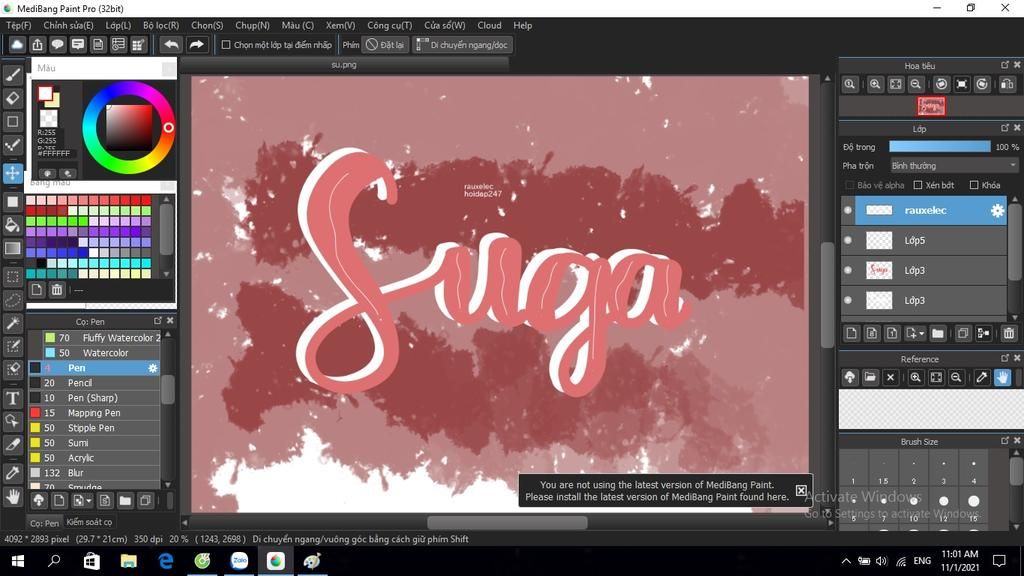Image resolution: width=1024 pixels, height=576 pixels.
Task: Close the update notification popup
Action: (x=801, y=490)
